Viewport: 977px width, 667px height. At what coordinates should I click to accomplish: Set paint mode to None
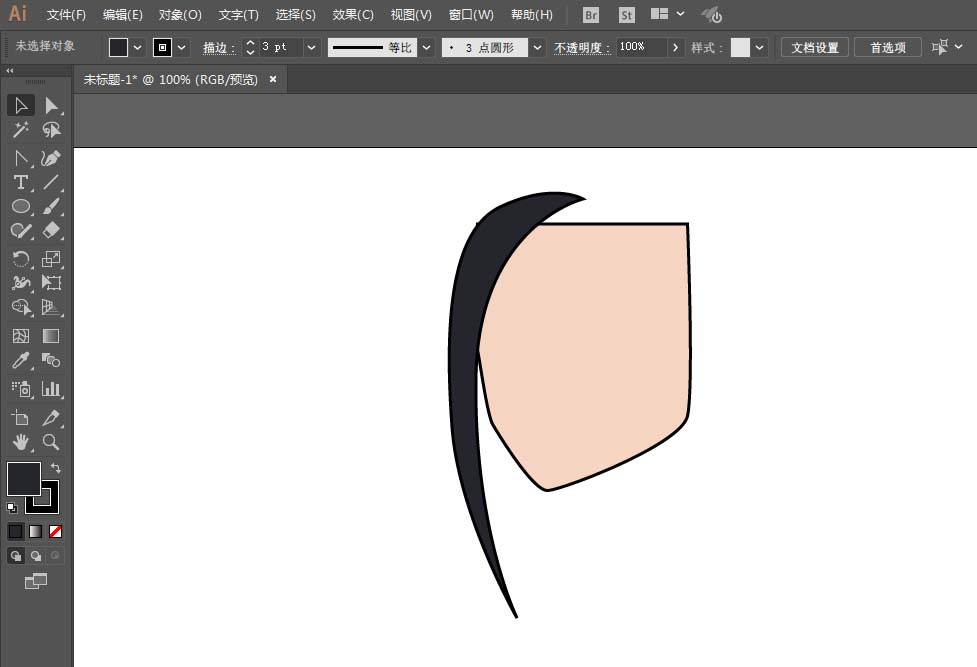coord(56,531)
